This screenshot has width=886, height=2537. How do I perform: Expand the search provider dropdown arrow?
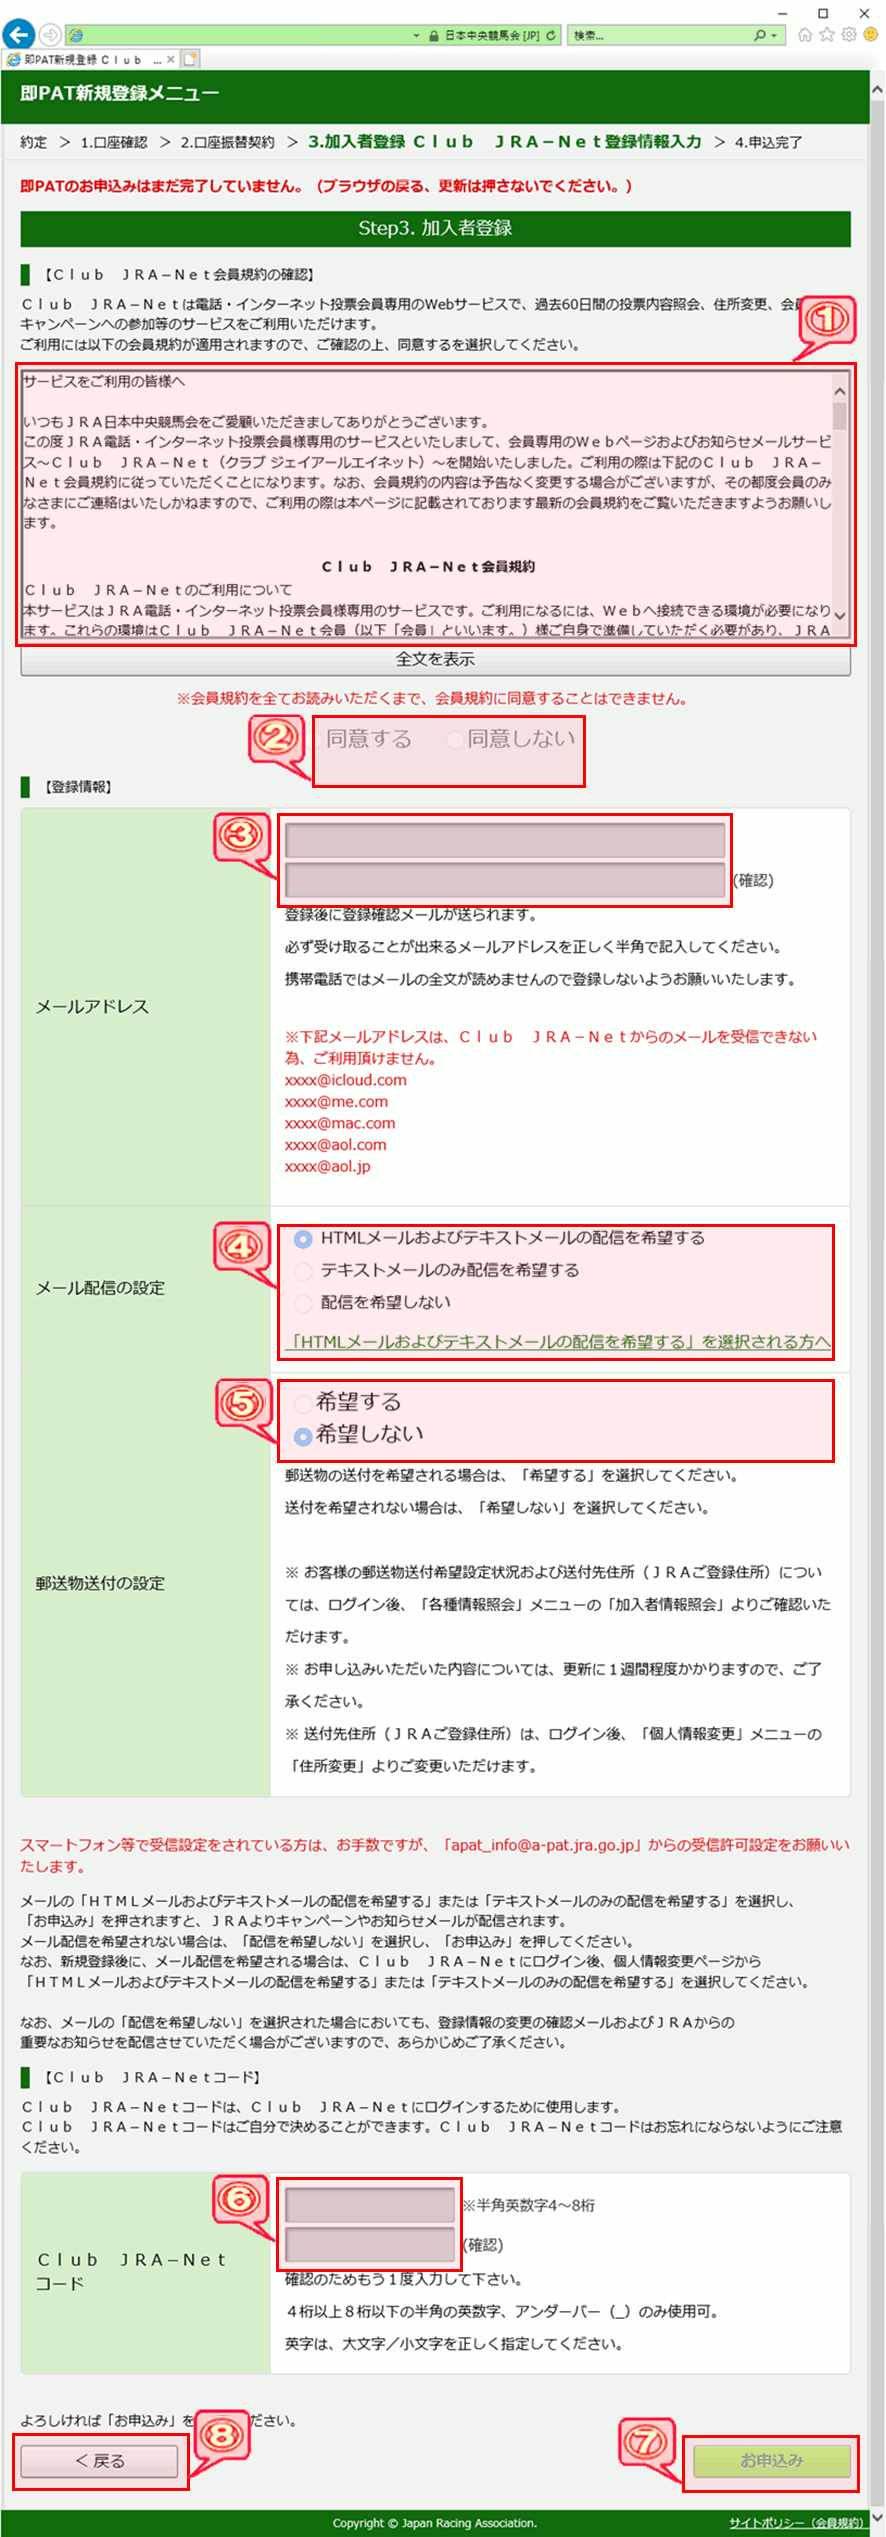[774, 36]
